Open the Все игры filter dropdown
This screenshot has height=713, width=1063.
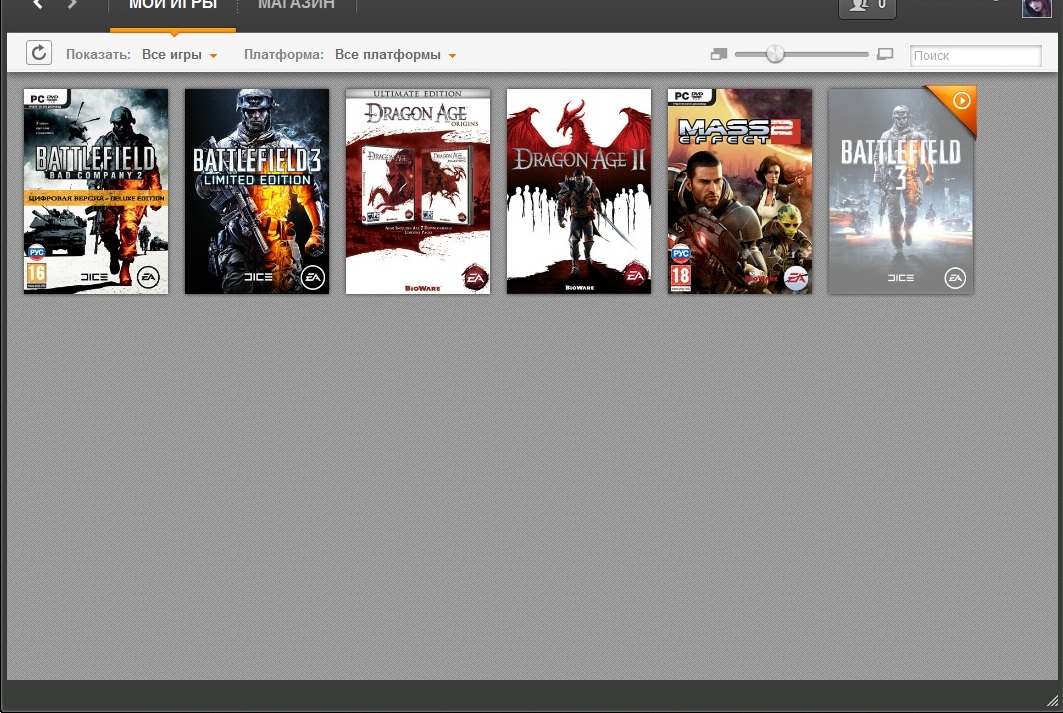[180, 55]
